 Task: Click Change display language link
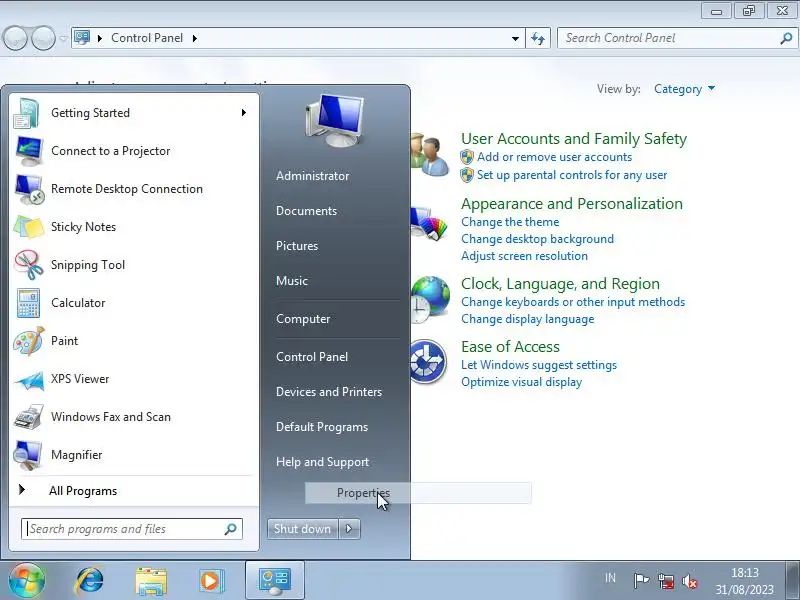click(528, 319)
